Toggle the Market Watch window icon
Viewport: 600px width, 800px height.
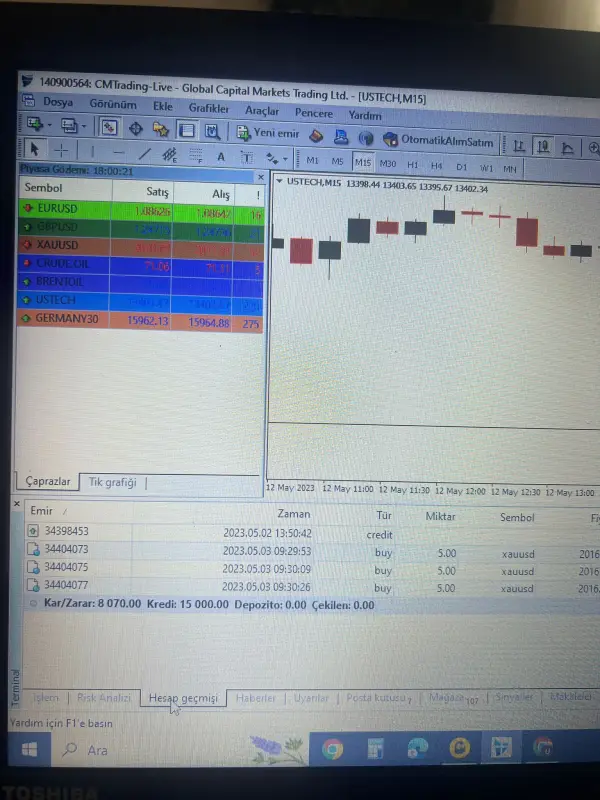(108, 127)
